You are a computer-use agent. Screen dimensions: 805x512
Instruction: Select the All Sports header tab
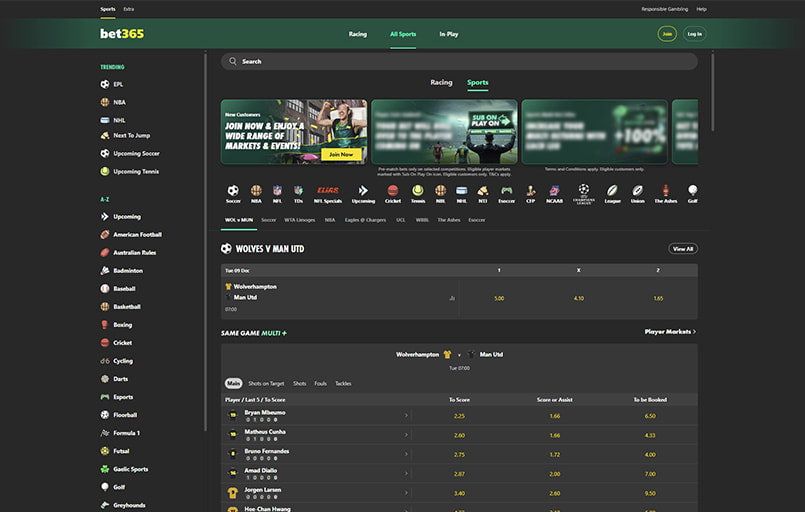pyautogui.click(x=403, y=34)
